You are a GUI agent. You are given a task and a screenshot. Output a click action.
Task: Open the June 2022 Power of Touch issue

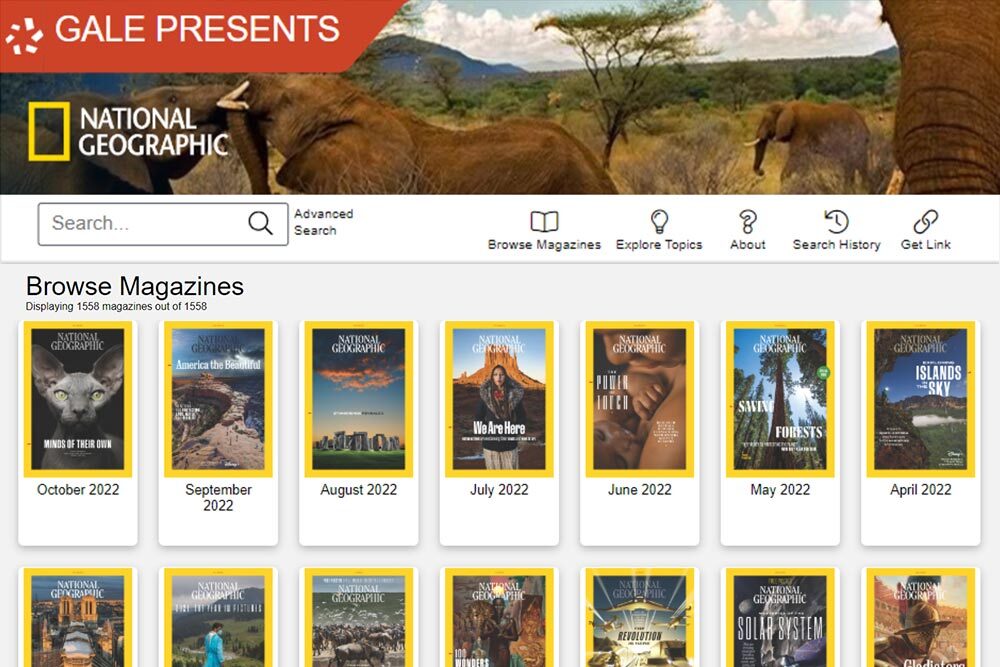coord(639,399)
